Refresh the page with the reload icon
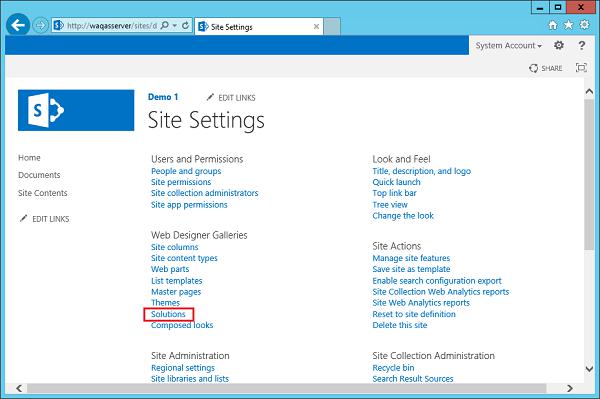 (185, 26)
